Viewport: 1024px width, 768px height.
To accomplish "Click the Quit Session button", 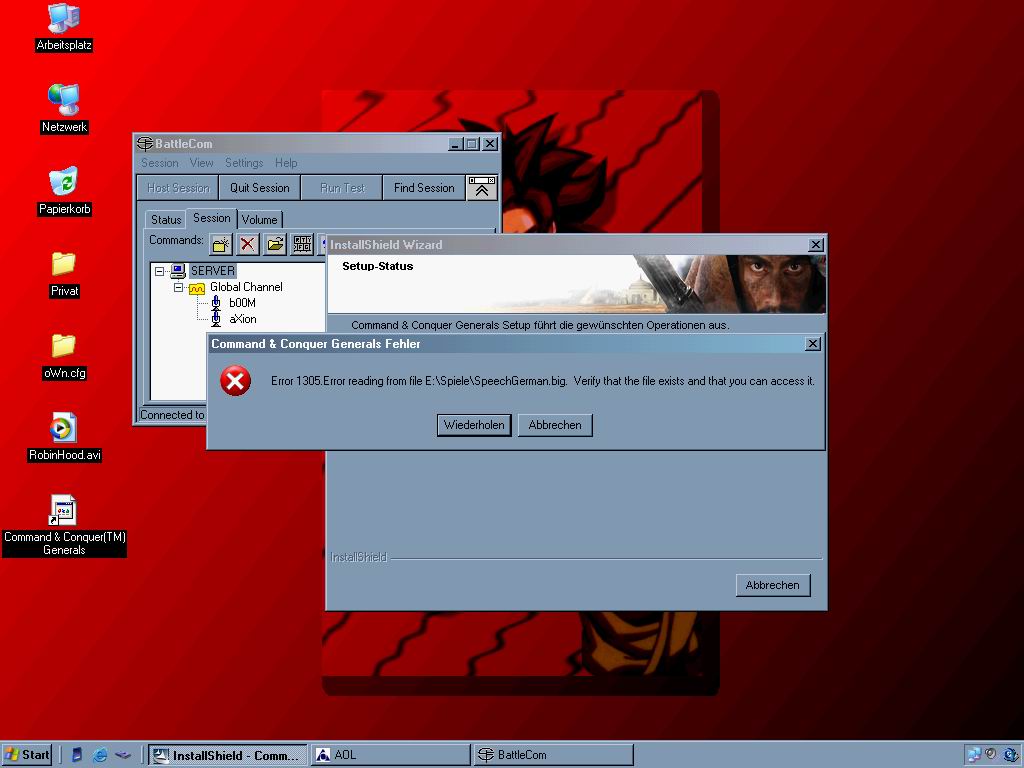I will coord(259,187).
